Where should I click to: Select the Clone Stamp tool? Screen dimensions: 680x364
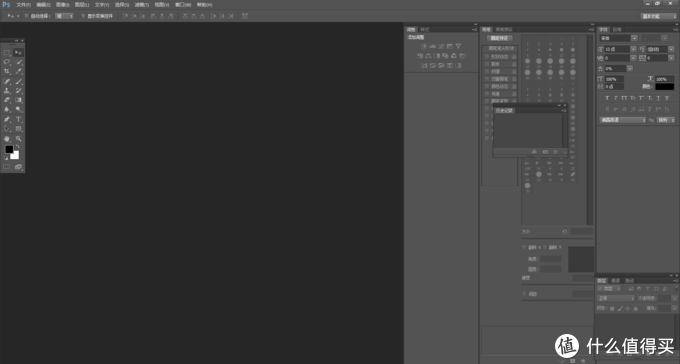(x=7, y=91)
